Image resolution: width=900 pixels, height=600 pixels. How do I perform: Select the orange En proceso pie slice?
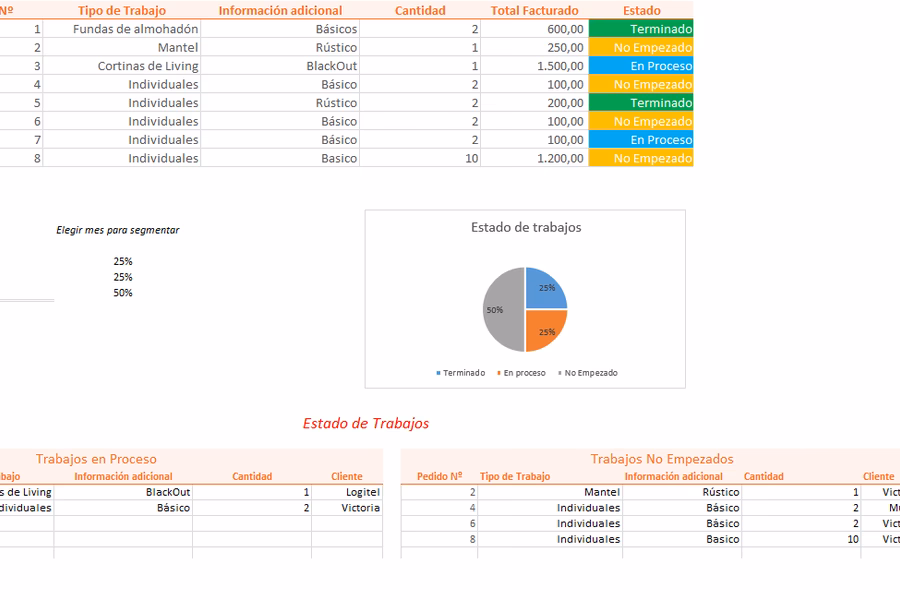(545, 331)
